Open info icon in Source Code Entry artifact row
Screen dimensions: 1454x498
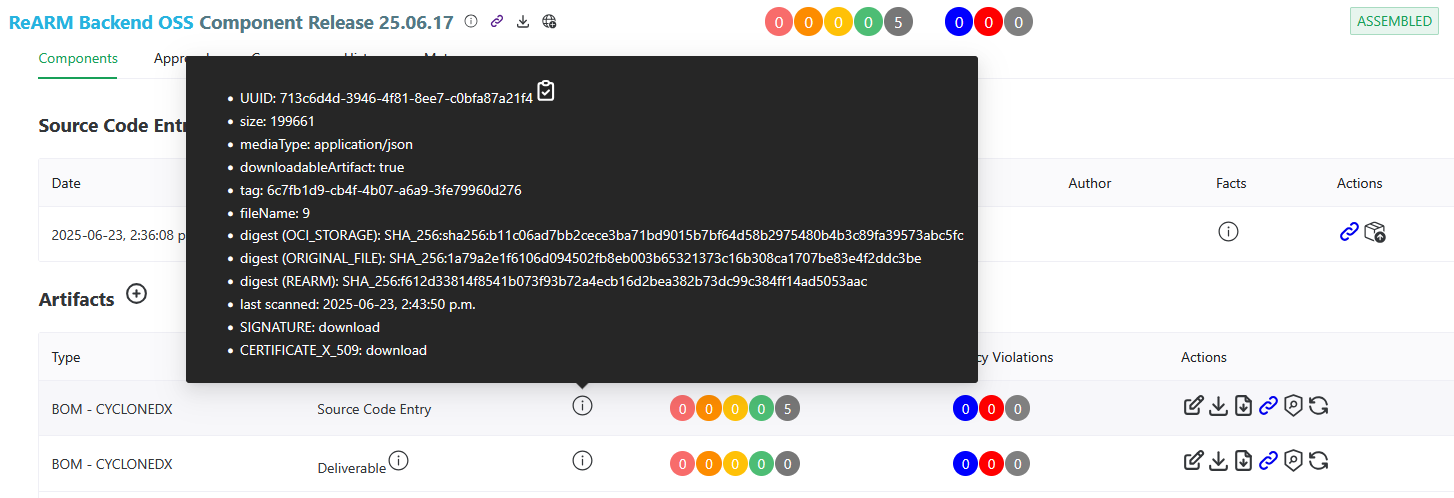click(582, 405)
